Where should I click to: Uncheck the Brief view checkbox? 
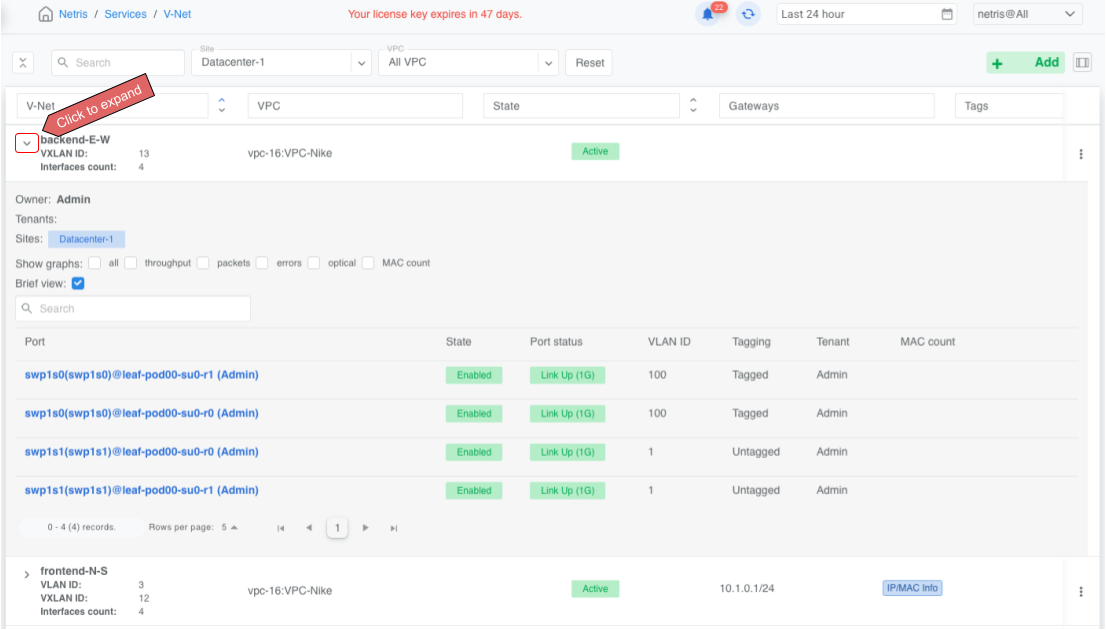tap(78, 284)
